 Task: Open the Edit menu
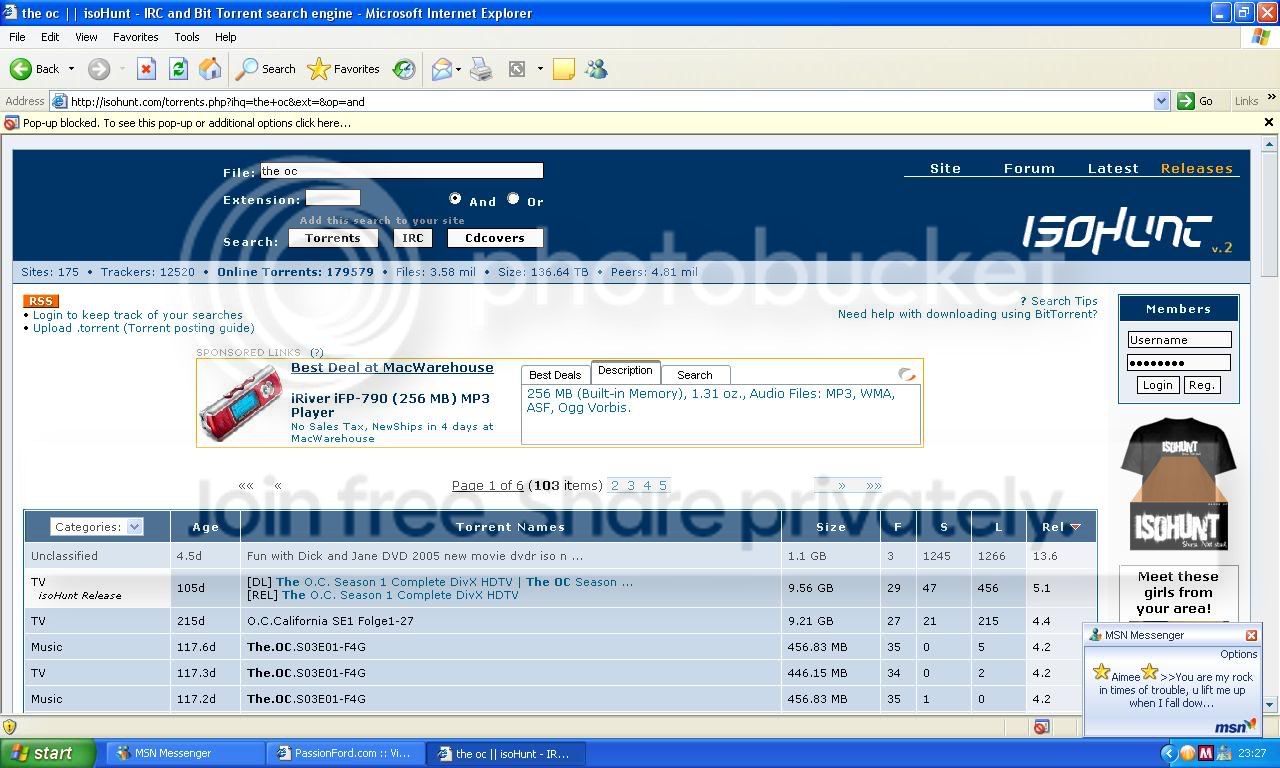tap(50, 37)
